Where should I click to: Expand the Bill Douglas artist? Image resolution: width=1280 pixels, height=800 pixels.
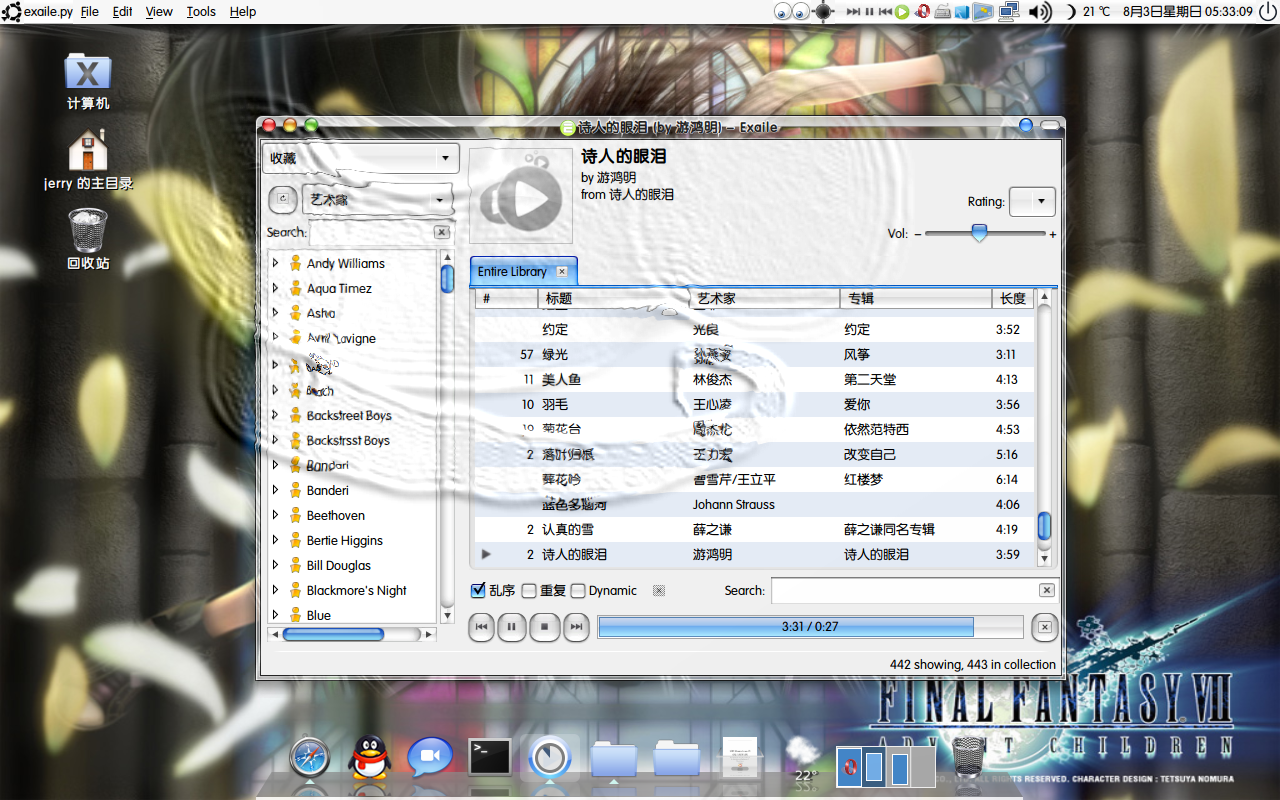(x=275, y=565)
